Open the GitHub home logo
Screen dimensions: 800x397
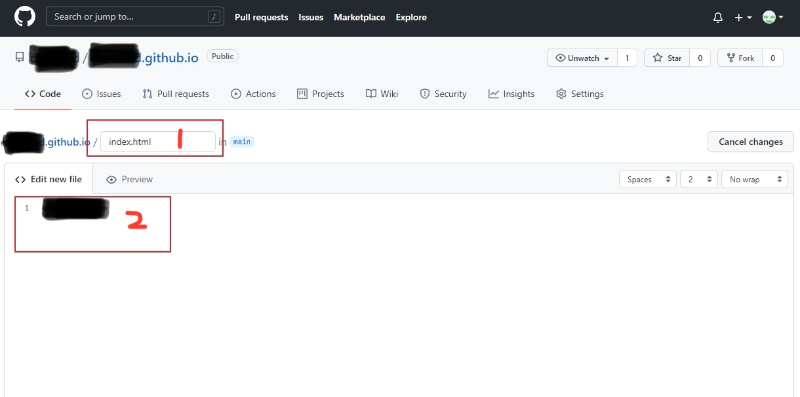(x=24, y=17)
